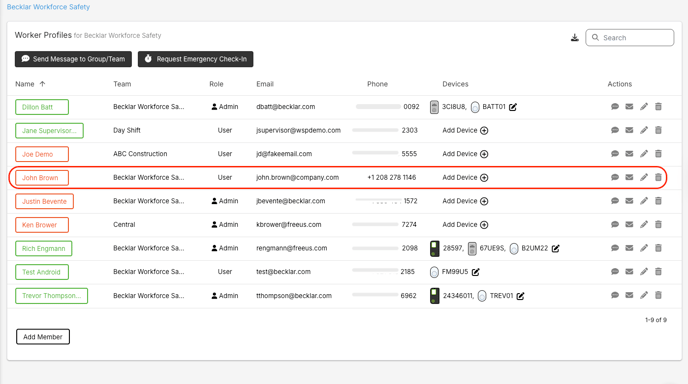Edit devices for Rich Engmann
Image resolution: width=688 pixels, height=384 pixels.
pyautogui.click(x=555, y=248)
